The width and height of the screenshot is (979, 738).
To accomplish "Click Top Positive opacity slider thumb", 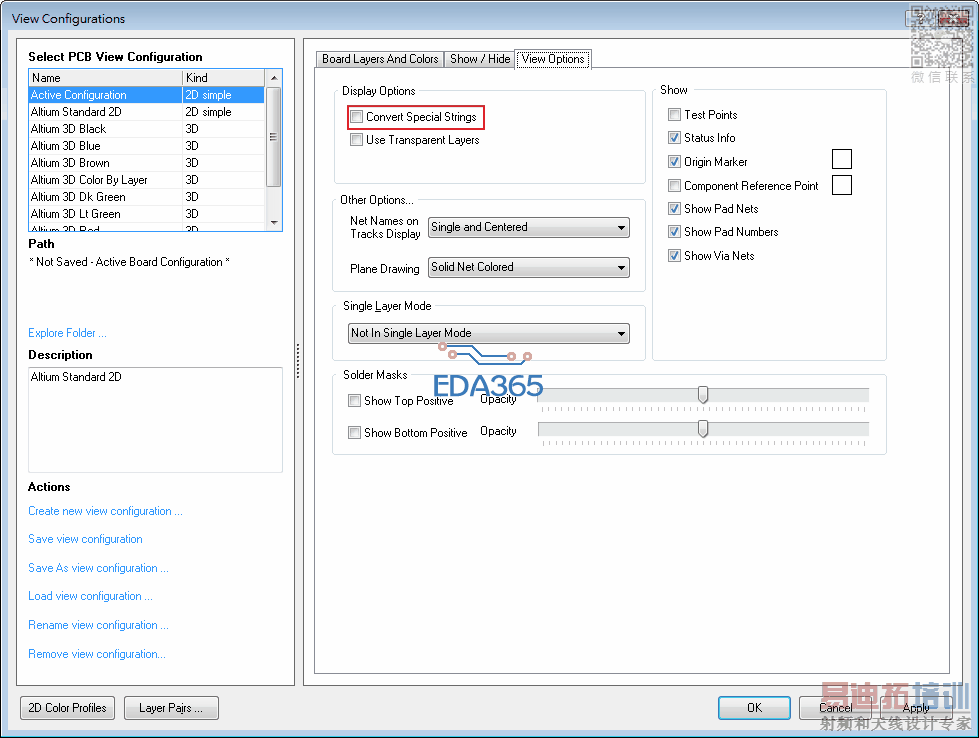I will [703, 395].
